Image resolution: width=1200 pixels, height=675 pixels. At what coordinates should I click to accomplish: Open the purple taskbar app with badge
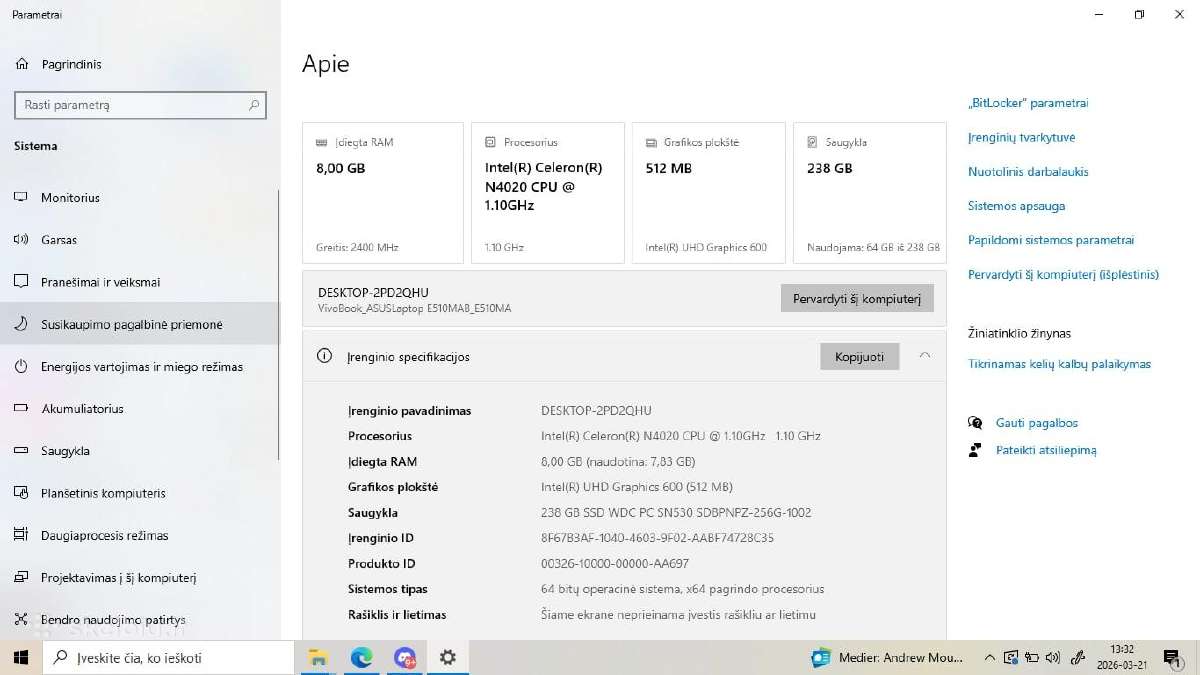[404, 657]
